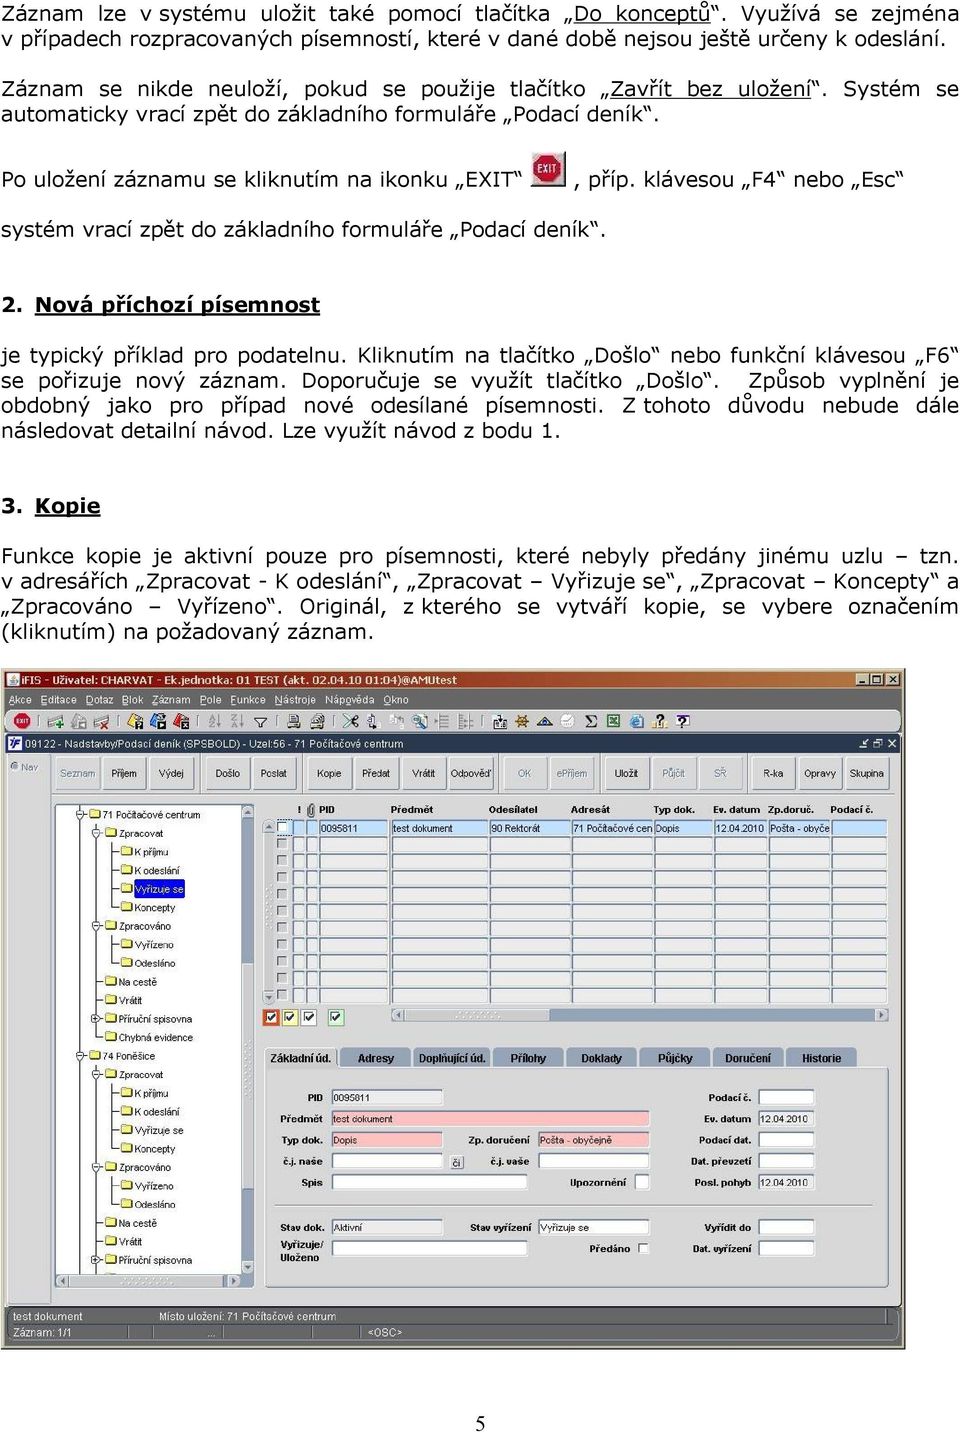Collapse the 74 Poněšice tree node
Image resolution: width=960 pixels, height=1432 pixels.
pos(81,1056)
